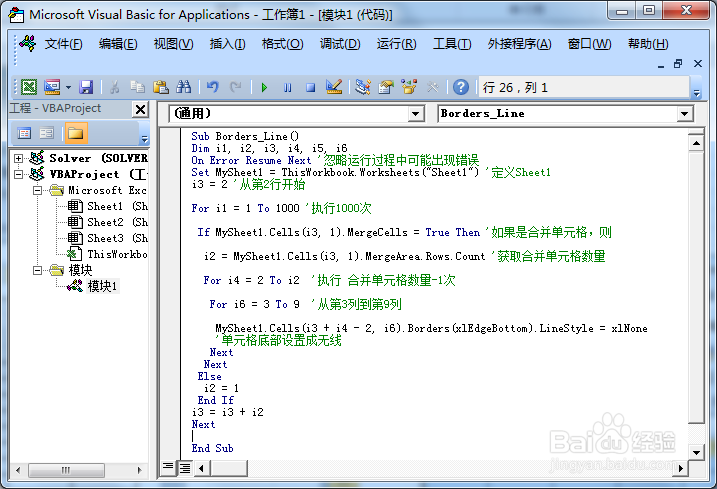
Task: Open the Insert UserForm dropdown arrow
Action: click(68, 87)
